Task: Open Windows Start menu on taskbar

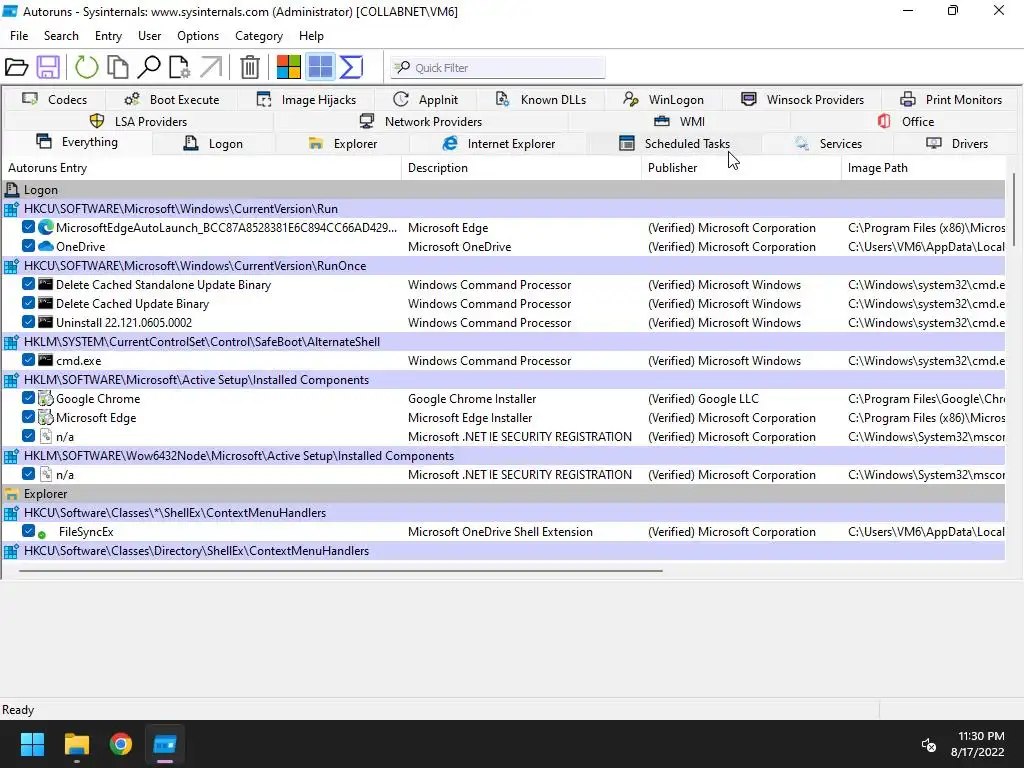Action: (32, 744)
